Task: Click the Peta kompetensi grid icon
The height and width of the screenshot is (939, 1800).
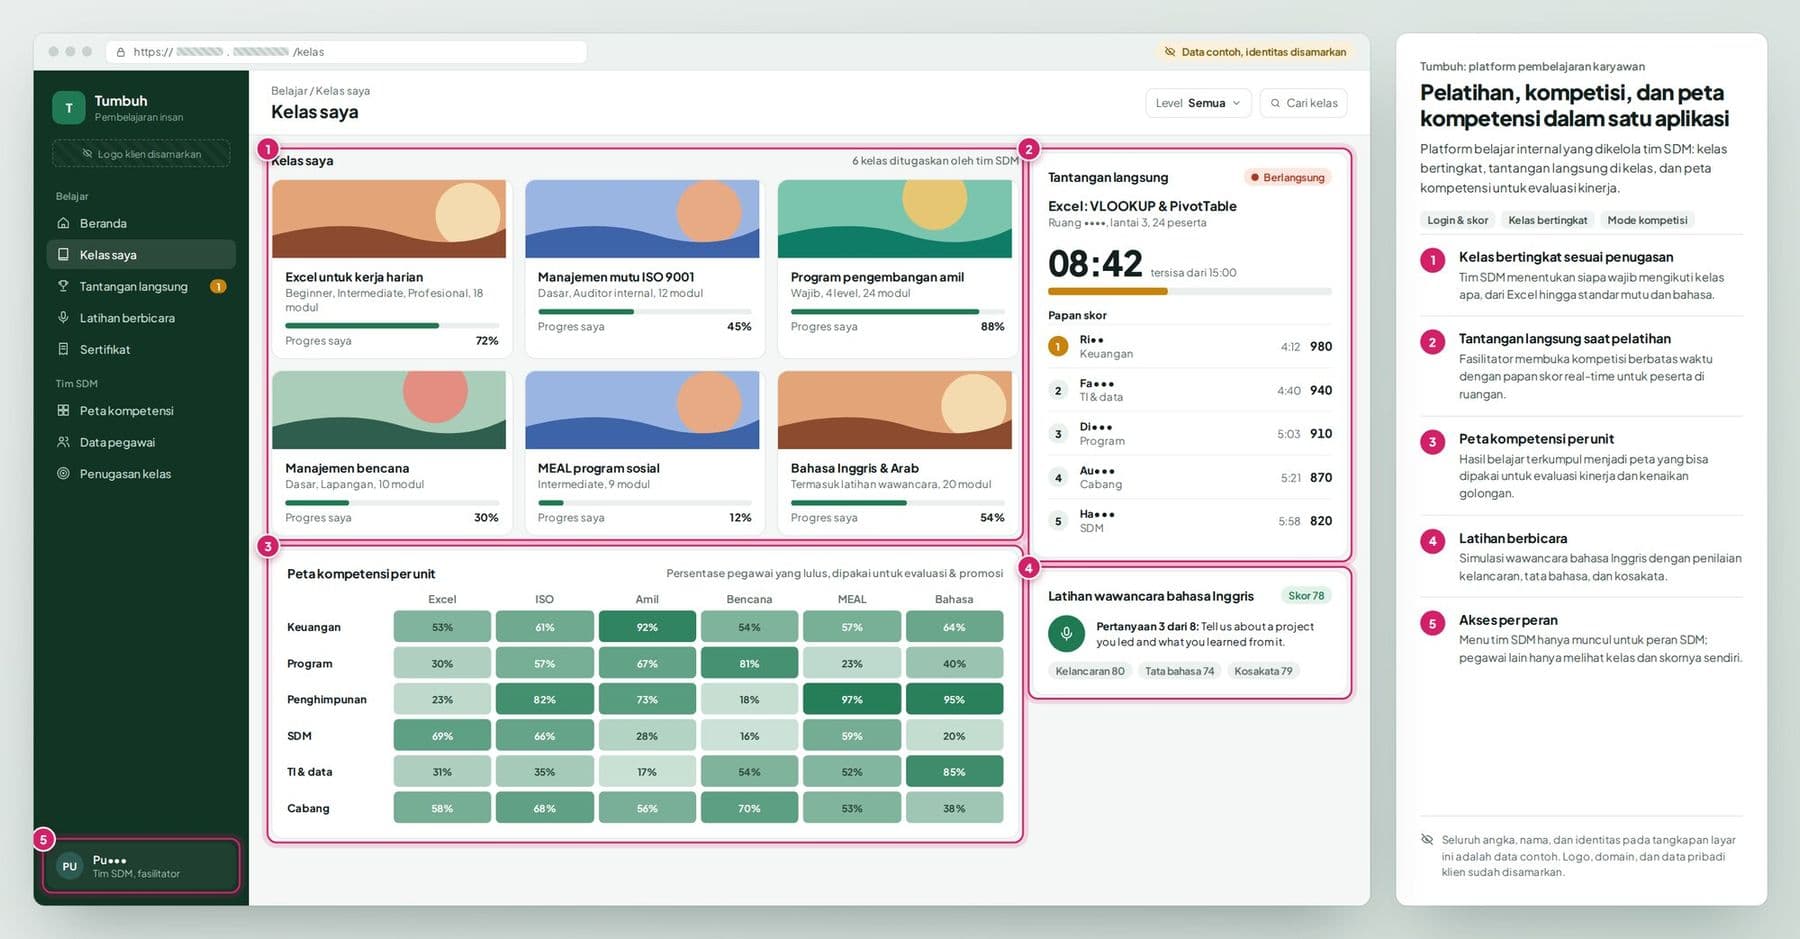Action: point(63,410)
